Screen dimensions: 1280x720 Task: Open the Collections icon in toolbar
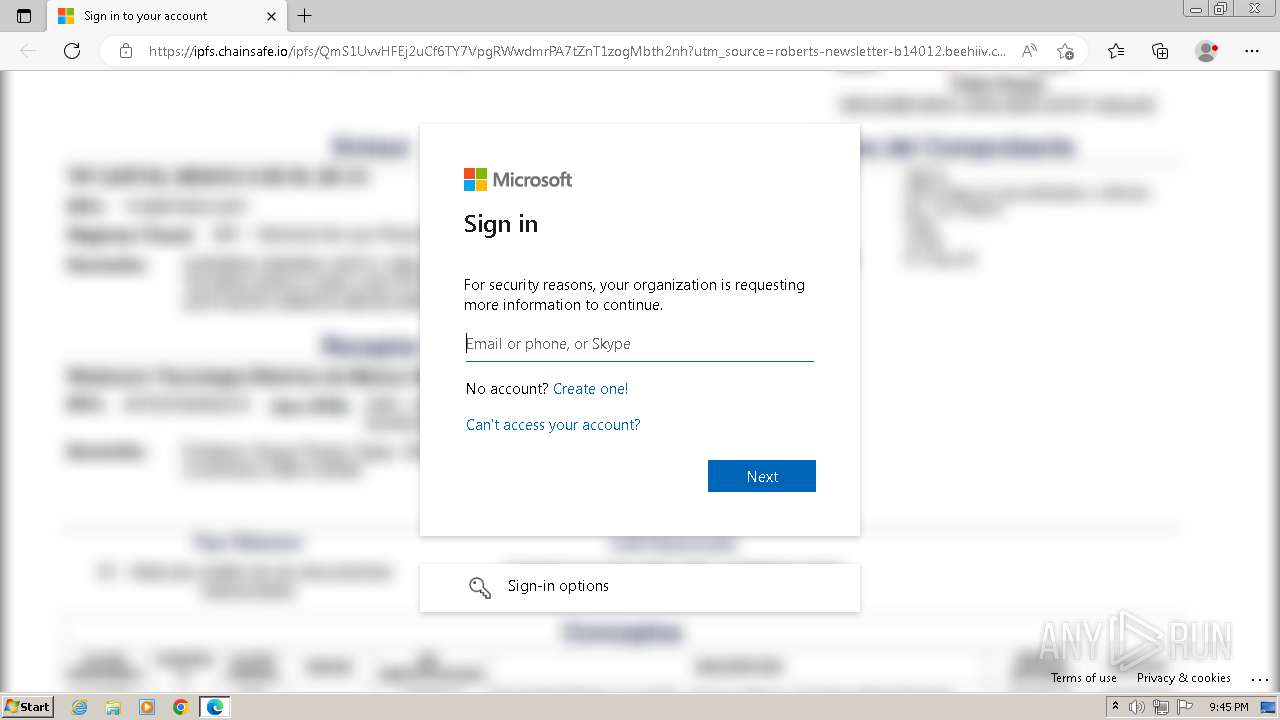[x=1160, y=51]
